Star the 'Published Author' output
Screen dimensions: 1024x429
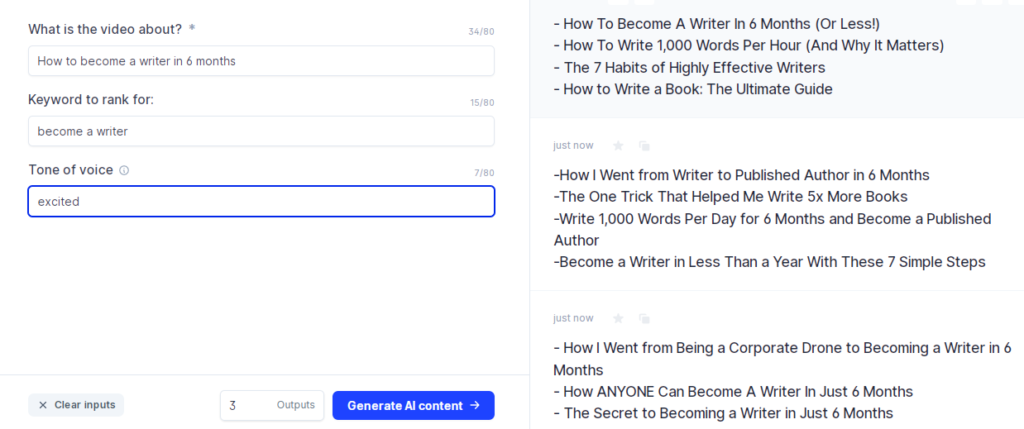pyautogui.click(x=618, y=145)
